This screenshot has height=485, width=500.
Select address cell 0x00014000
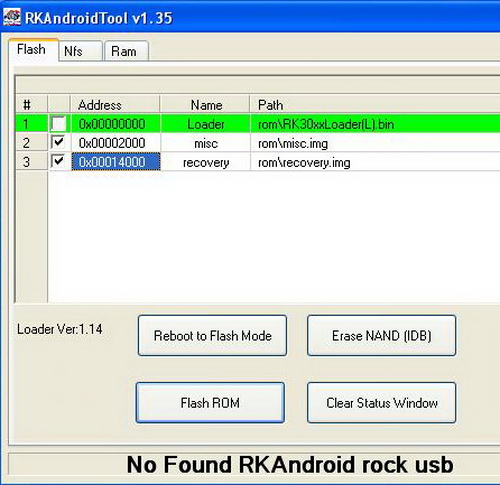click(116, 162)
